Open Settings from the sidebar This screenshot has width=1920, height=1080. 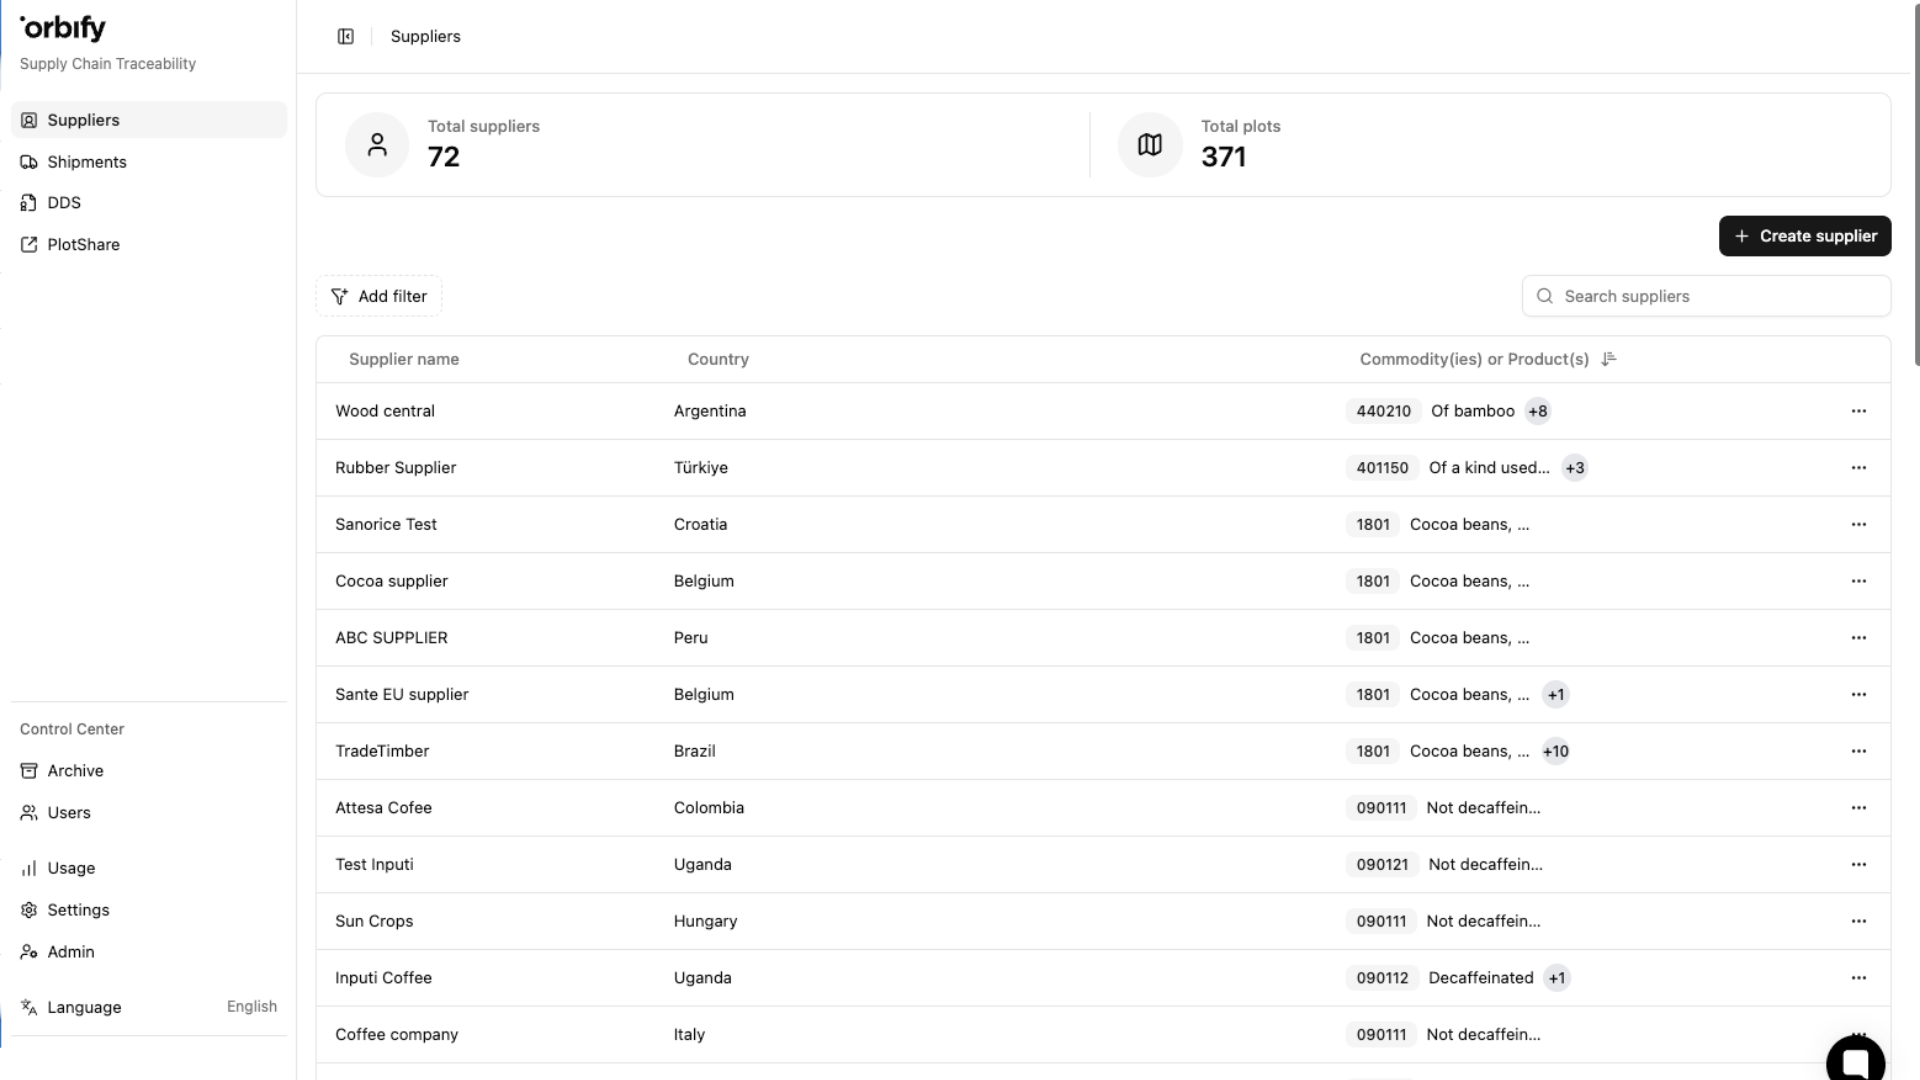tap(149, 910)
